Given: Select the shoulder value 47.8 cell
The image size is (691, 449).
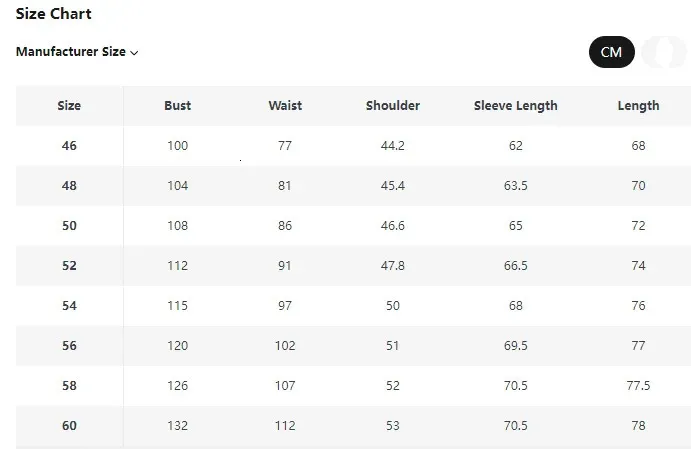Looking at the screenshot, I should tap(393, 266).
